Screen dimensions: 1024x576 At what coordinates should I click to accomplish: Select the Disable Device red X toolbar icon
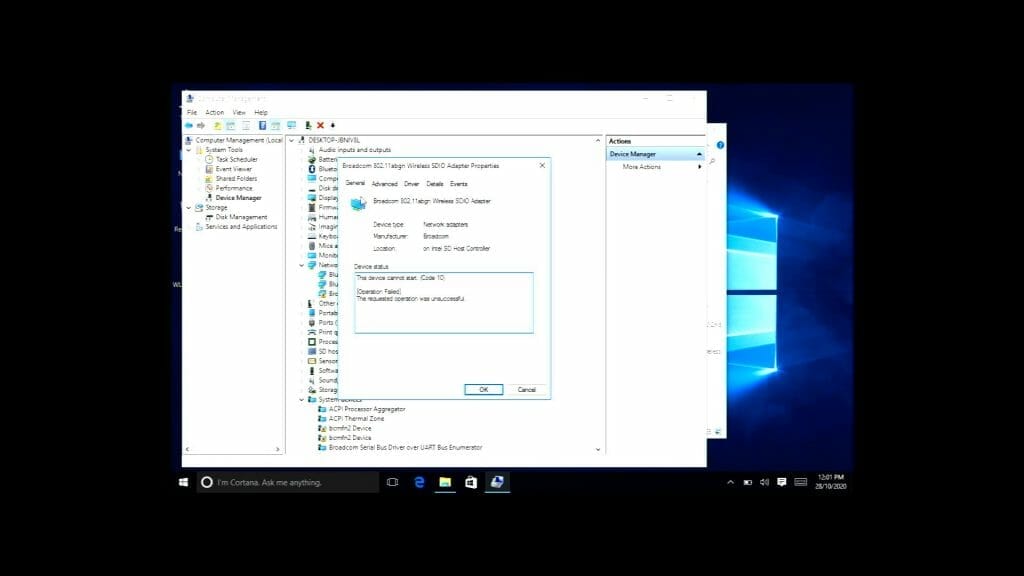point(320,124)
